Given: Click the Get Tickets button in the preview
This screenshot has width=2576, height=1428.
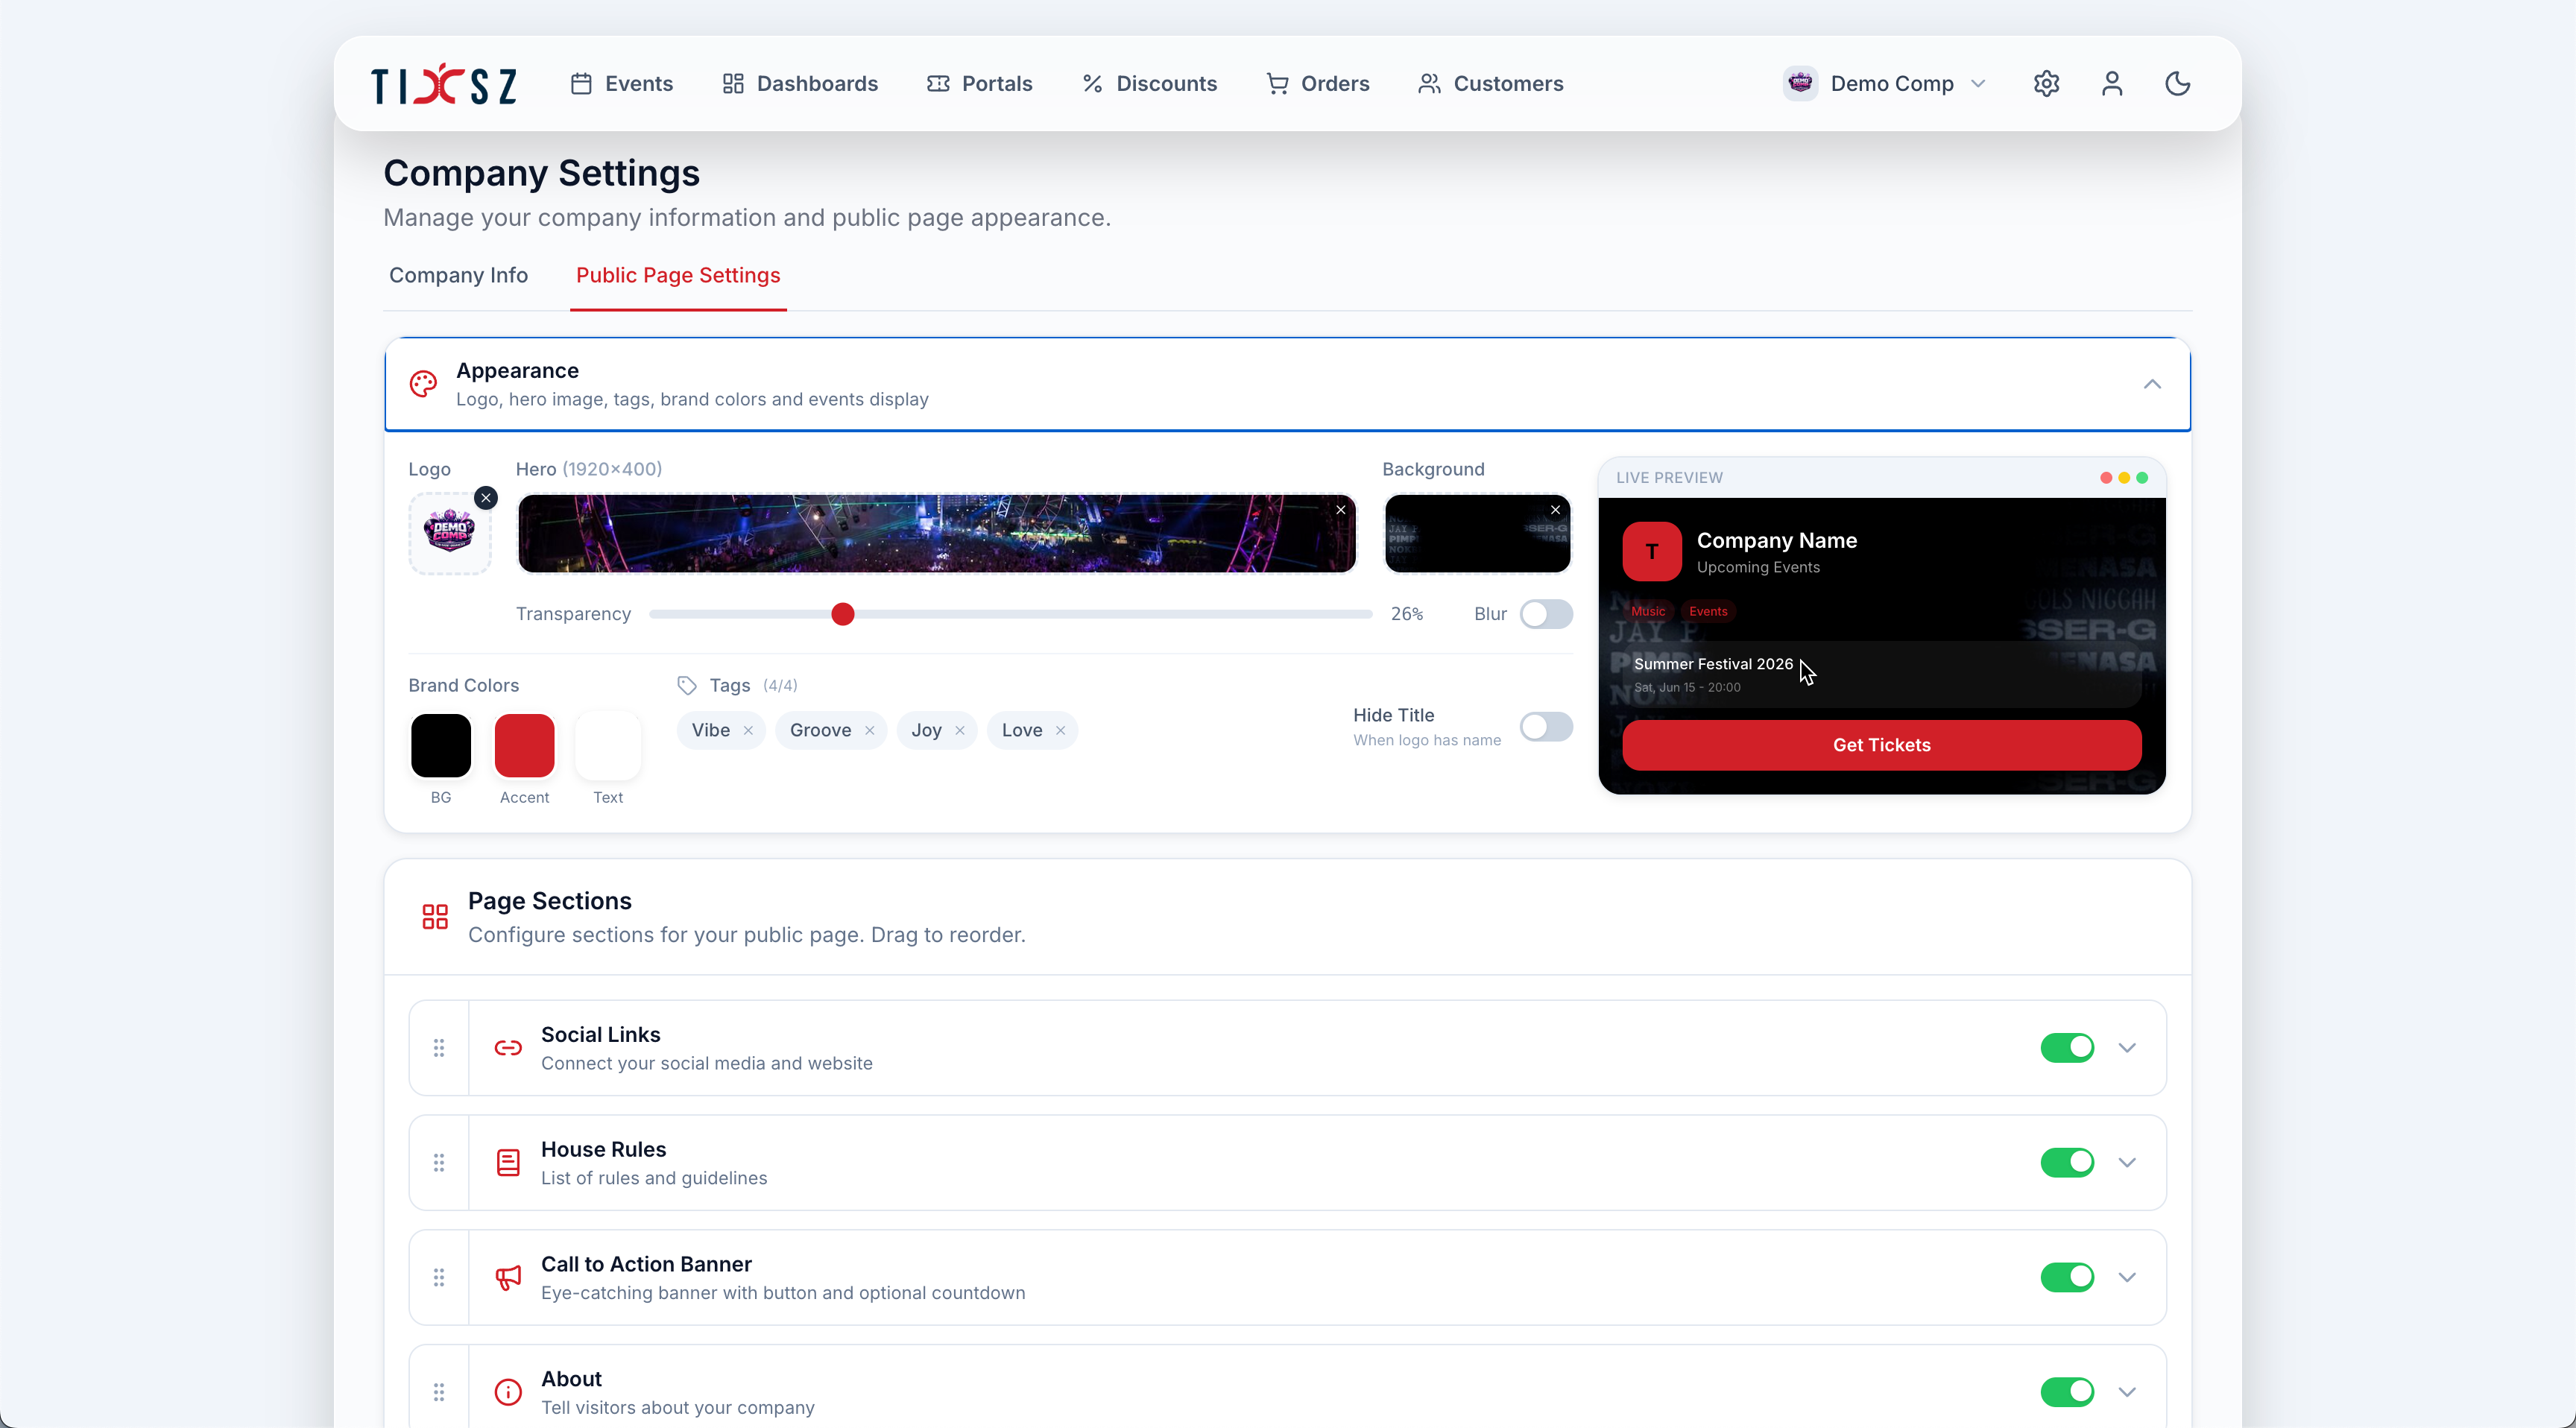Looking at the screenshot, I should point(1881,745).
